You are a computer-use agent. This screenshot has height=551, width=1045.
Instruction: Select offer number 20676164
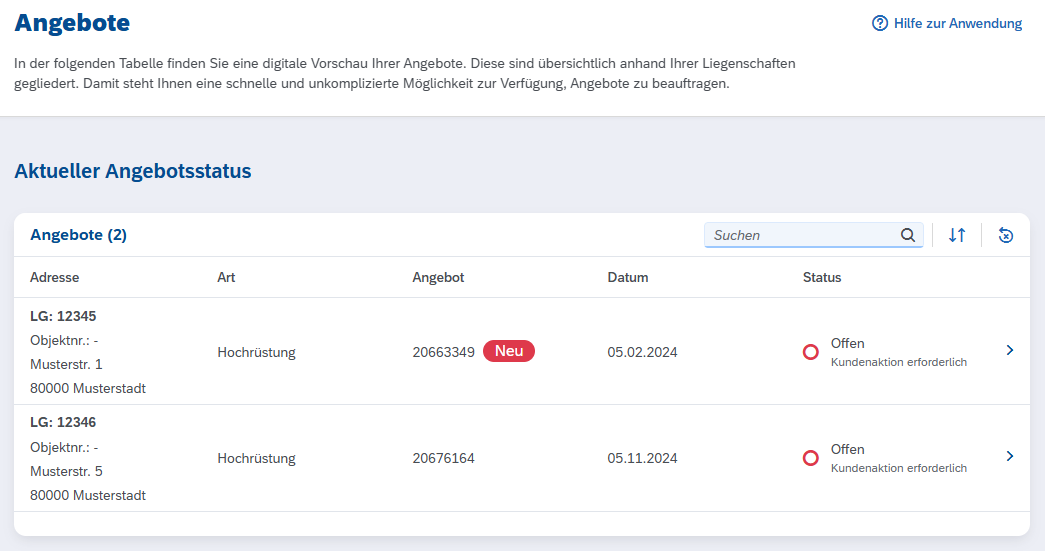click(443, 458)
